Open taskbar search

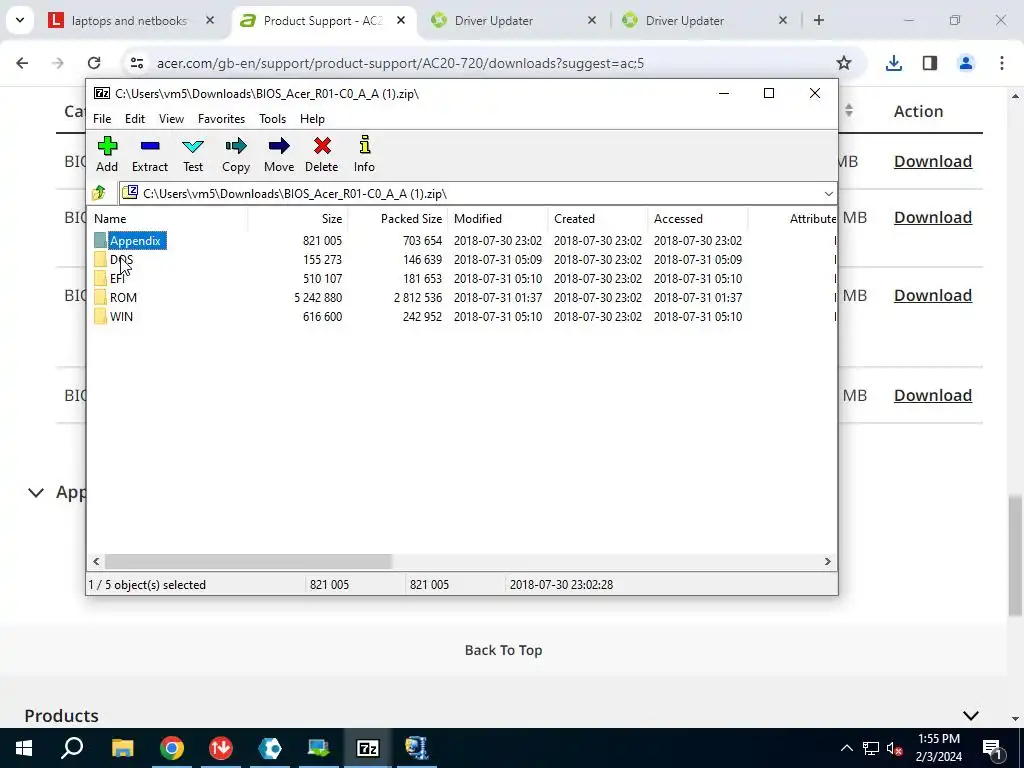[x=72, y=748]
